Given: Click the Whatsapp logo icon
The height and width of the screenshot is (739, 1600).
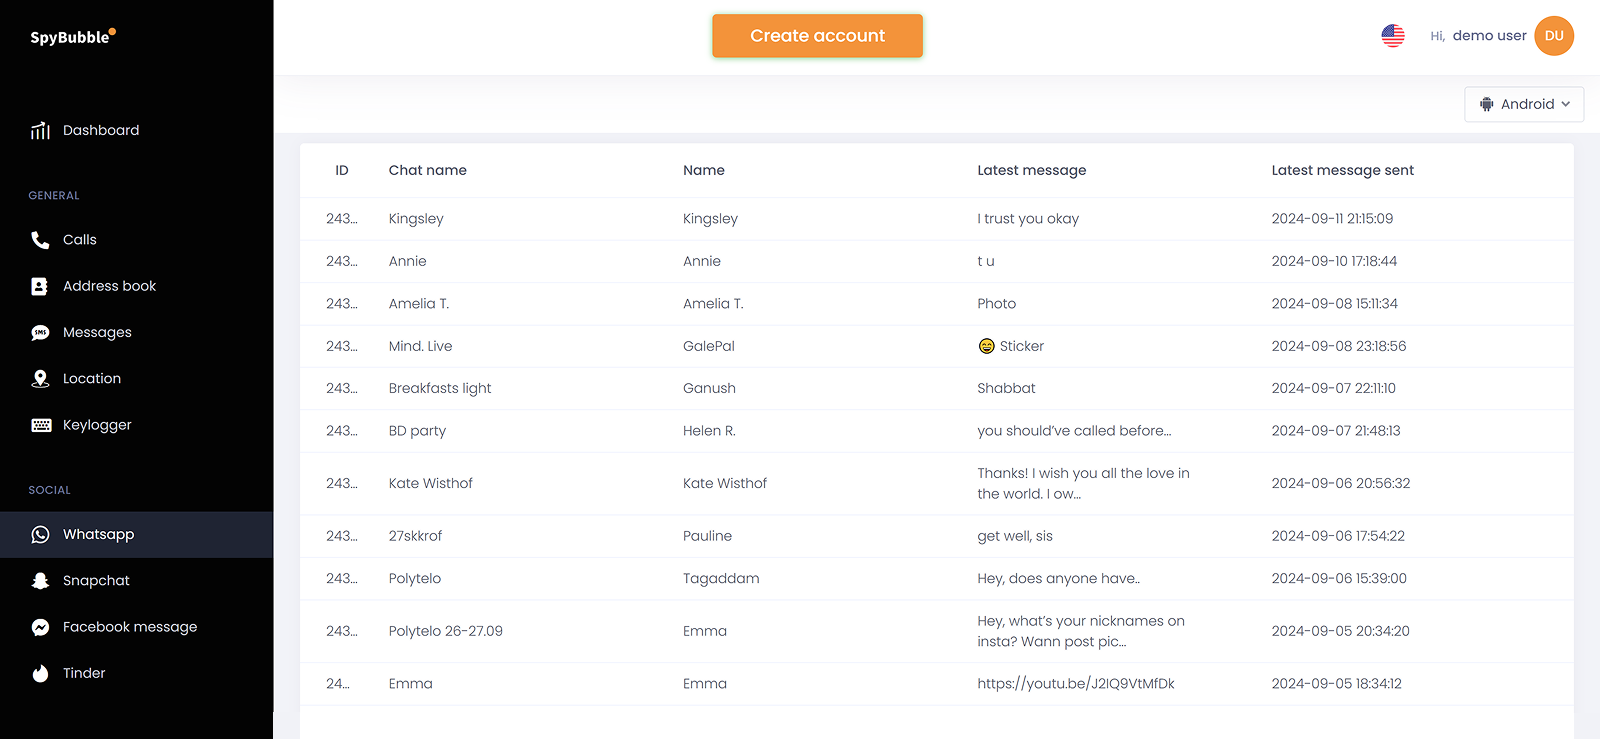Looking at the screenshot, I should tap(40, 535).
